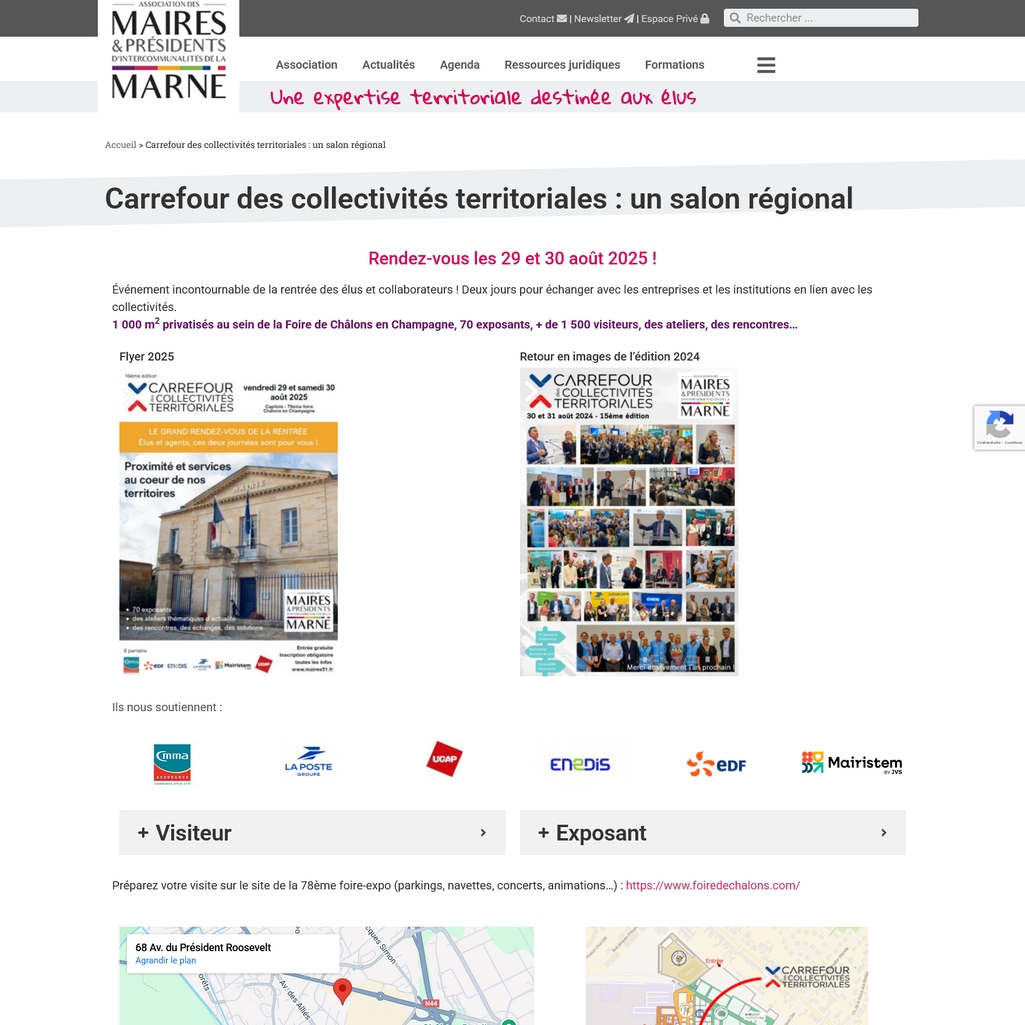Click the Accueil breadcrumb link
This screenshot has width=1025, height=1025.
pyautogui.click(x=120, y=144)
